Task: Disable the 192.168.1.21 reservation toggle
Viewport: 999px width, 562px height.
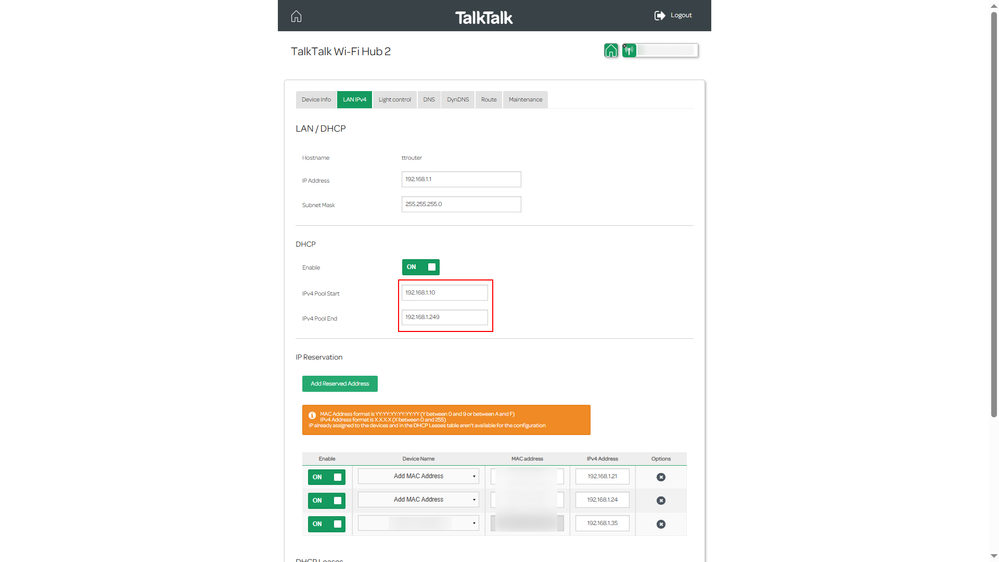Action: pyautogui.click(x=326, y=477)
